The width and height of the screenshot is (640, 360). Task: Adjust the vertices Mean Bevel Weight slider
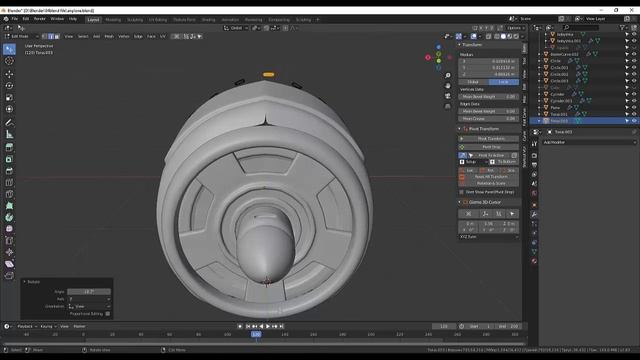pos(489,97)
